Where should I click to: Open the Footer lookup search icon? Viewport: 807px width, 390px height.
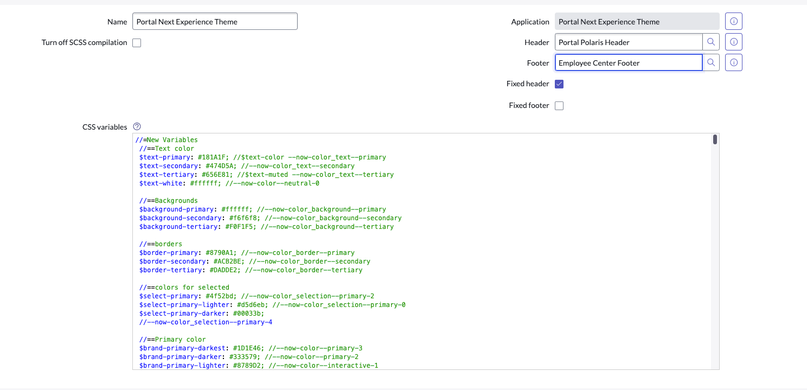point(711,63)
